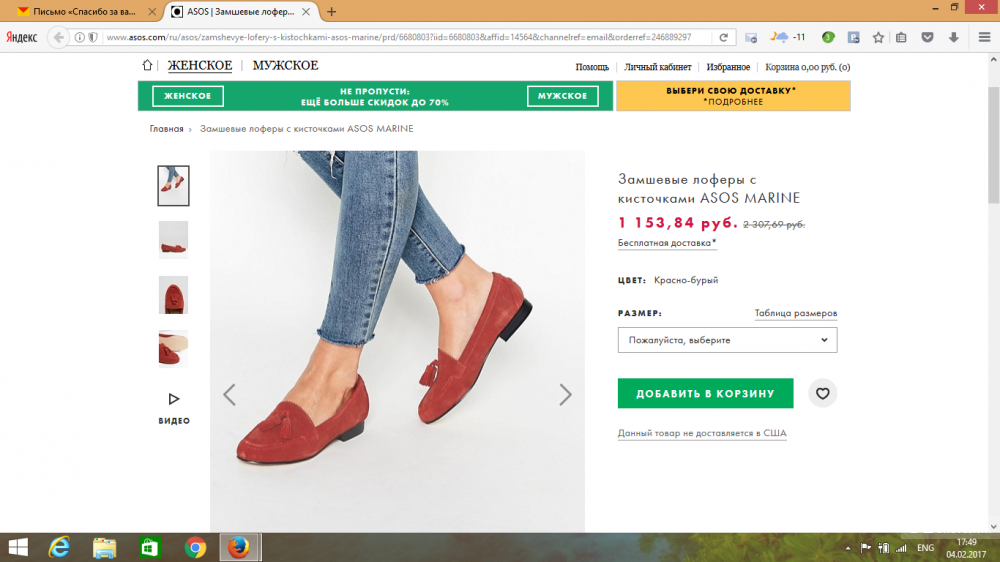Show previous product image arrow
This screenshot has height=562, width=1000.
230,395
